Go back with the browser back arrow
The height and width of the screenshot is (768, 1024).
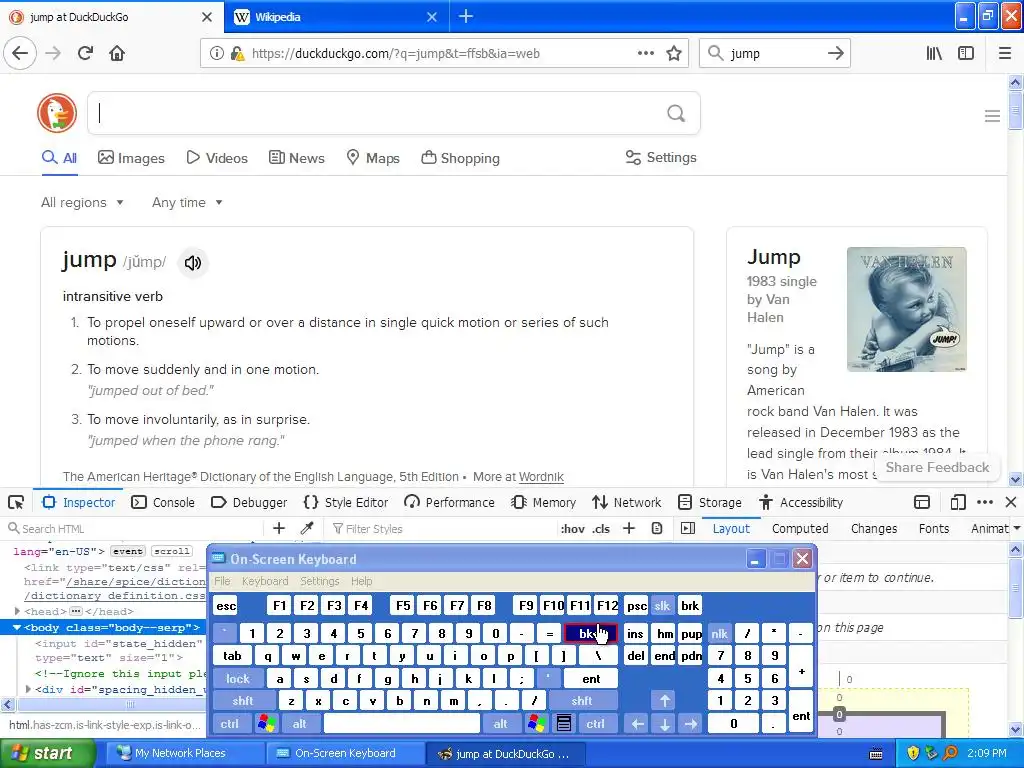(x=20, y=54)
